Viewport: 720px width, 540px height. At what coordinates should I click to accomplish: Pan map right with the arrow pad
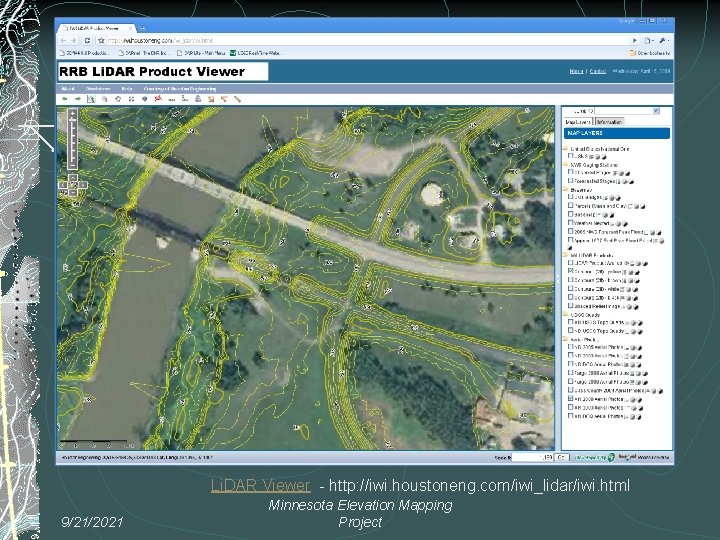pos(83,185)
